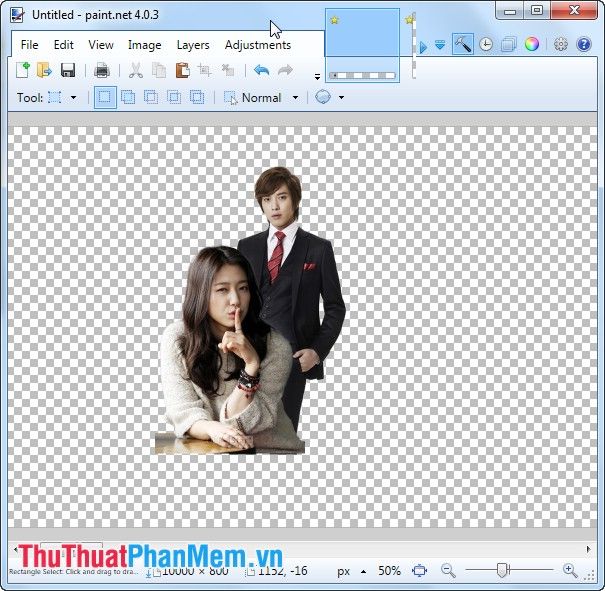Toggle the Layers window icon
Screen dimensions: 605x591
tap(509, 44)
